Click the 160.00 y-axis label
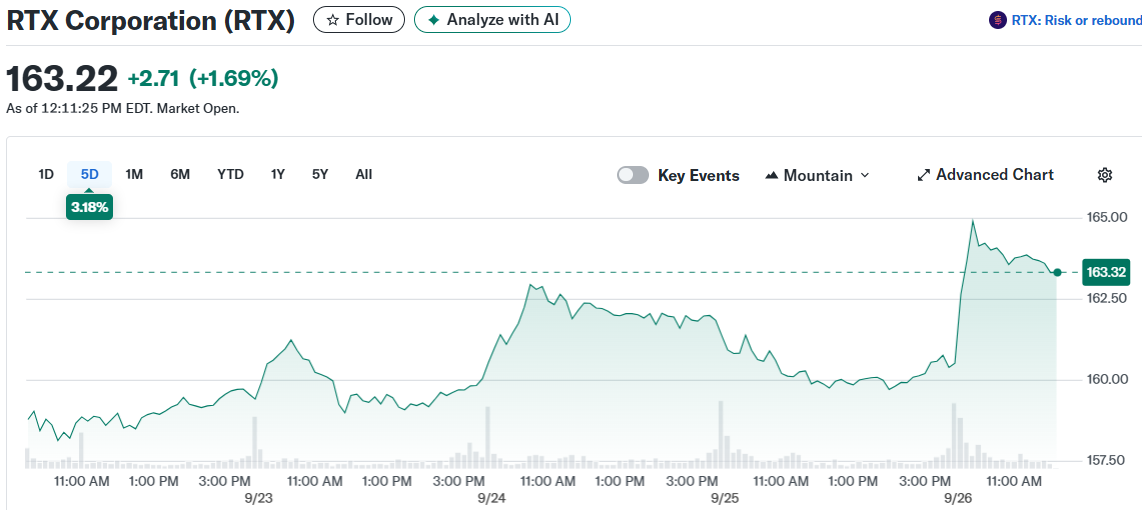The width and height of the screenshot is (1142, 510). (x=1106, y=380)
